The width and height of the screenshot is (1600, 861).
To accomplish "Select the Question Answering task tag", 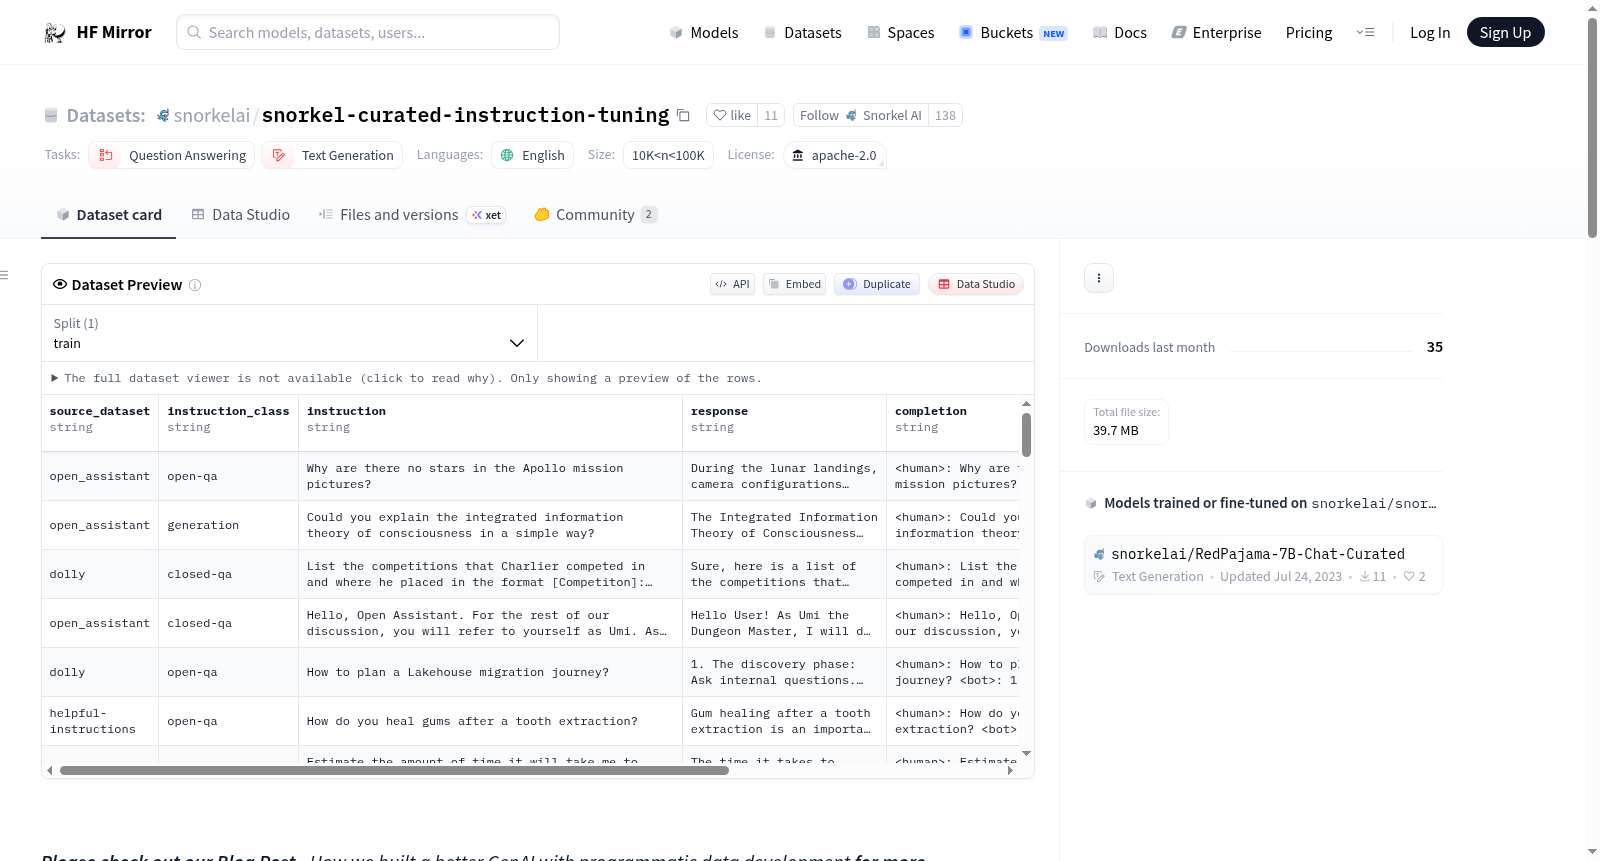I will [x=172, y=155].
